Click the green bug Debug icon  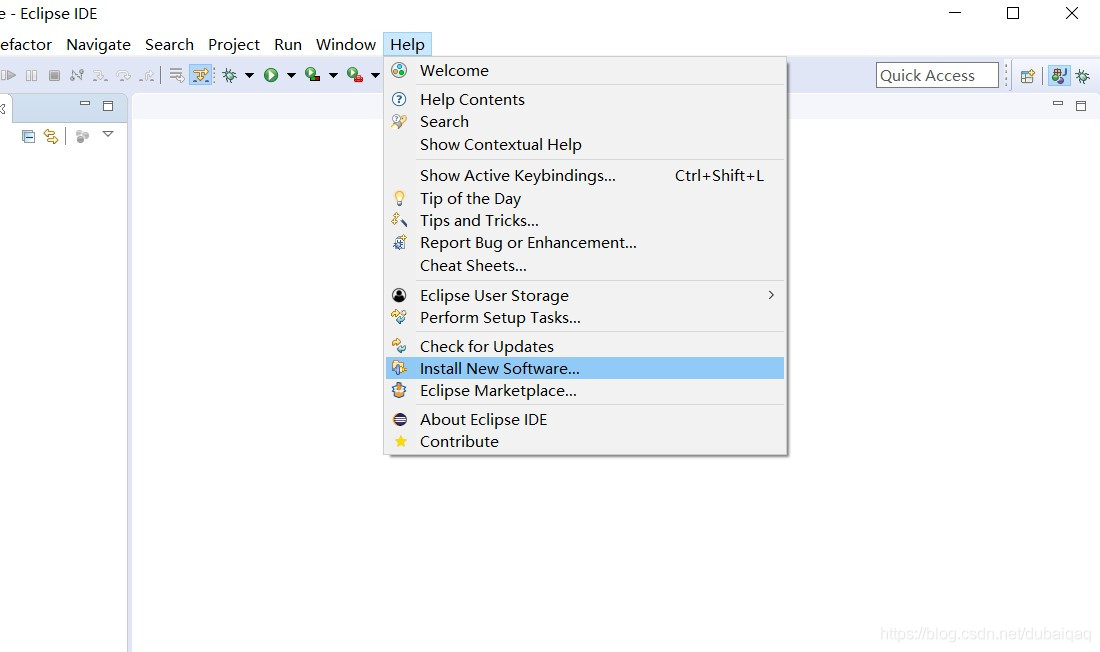pyautogui.click(x=229, y=75)
